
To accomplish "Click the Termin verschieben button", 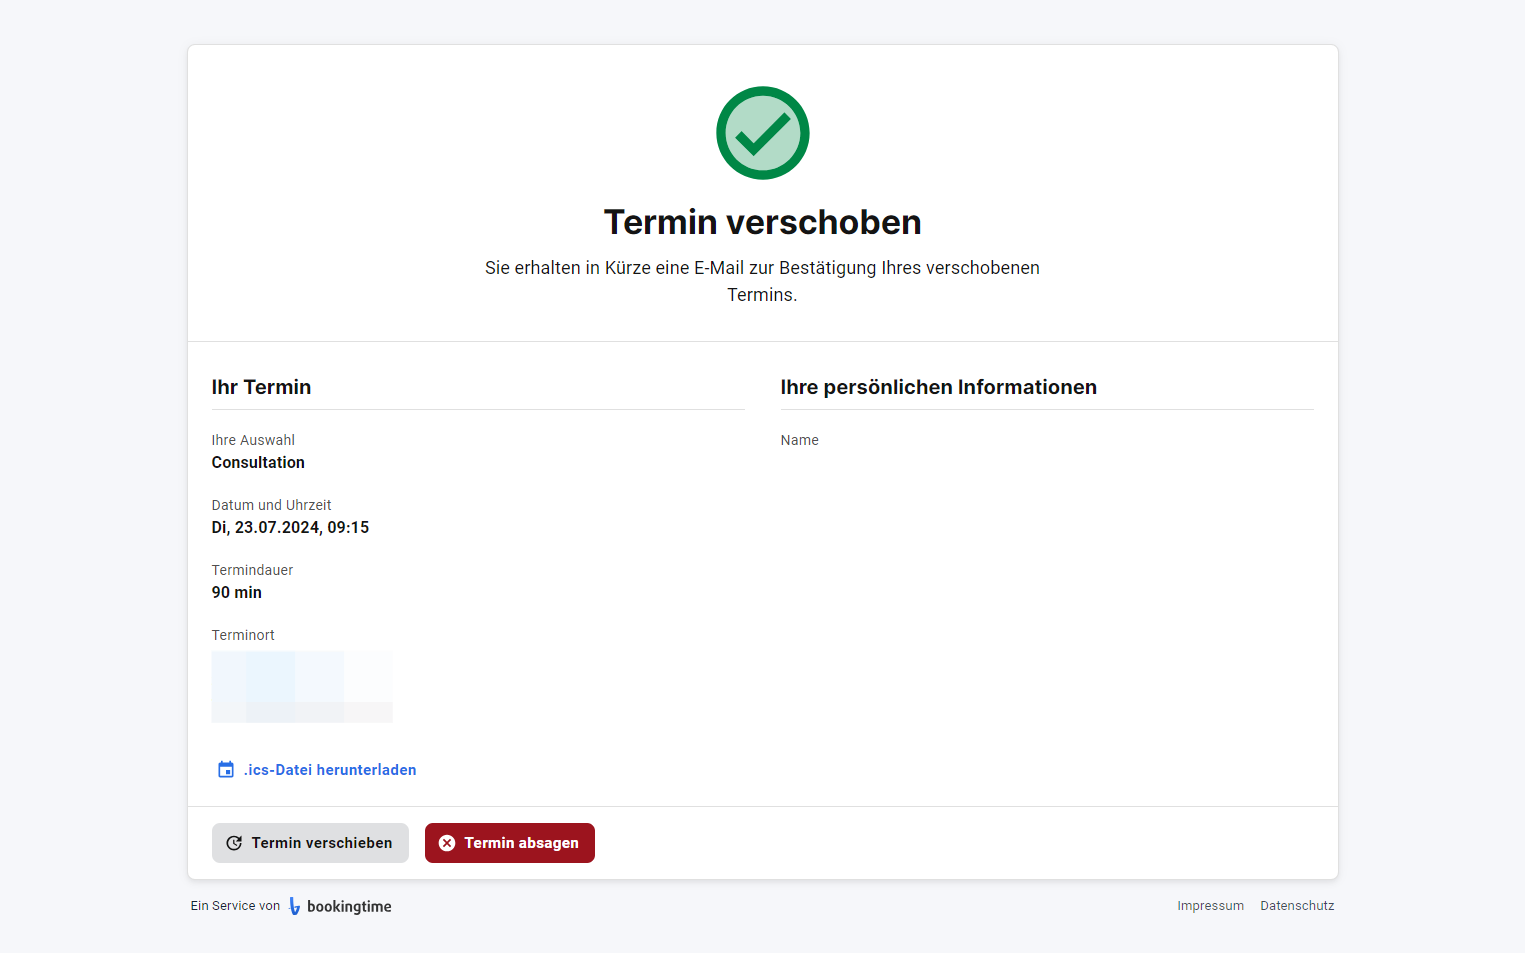I will (310, 843).
